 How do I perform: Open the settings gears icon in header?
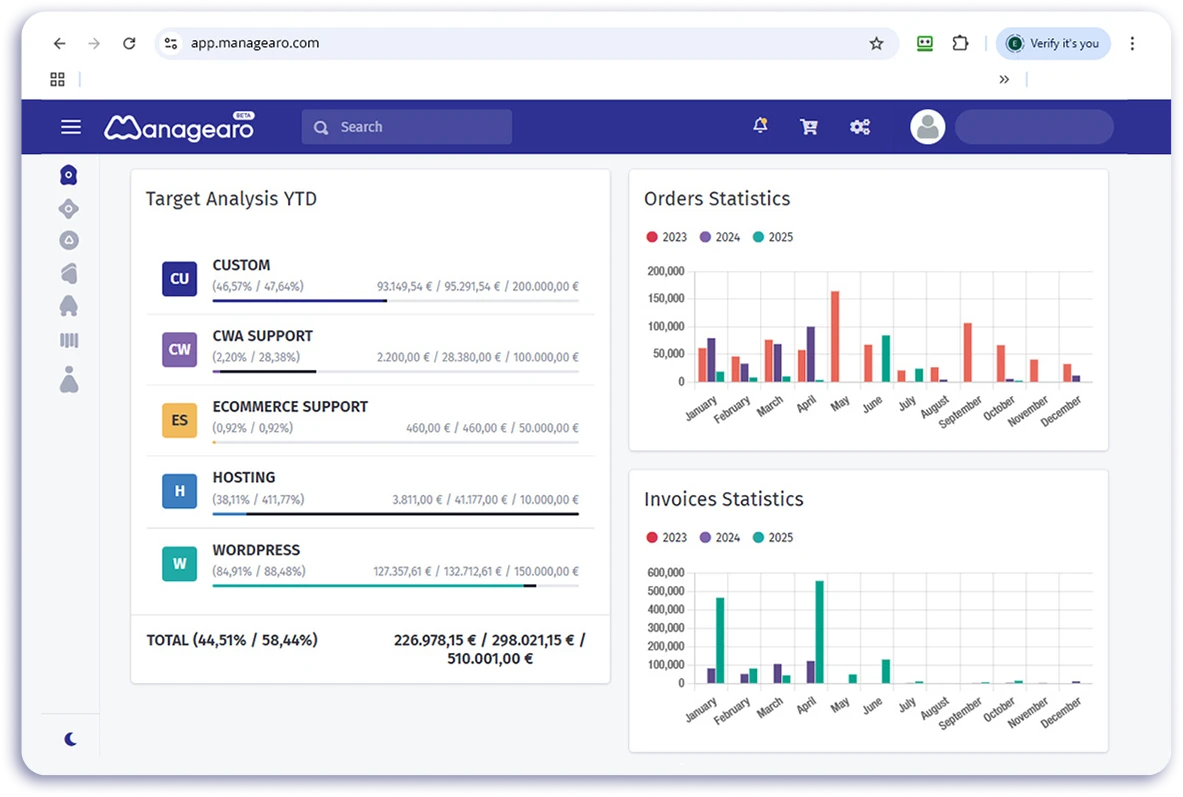pyautogui.click(x=859, y=127)
